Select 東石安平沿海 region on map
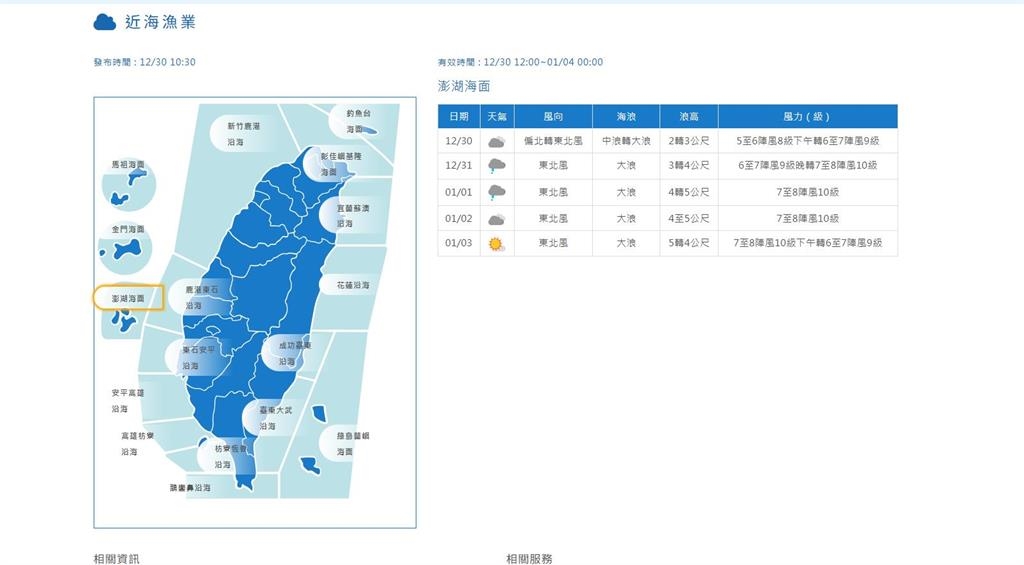 pos(198,357)
